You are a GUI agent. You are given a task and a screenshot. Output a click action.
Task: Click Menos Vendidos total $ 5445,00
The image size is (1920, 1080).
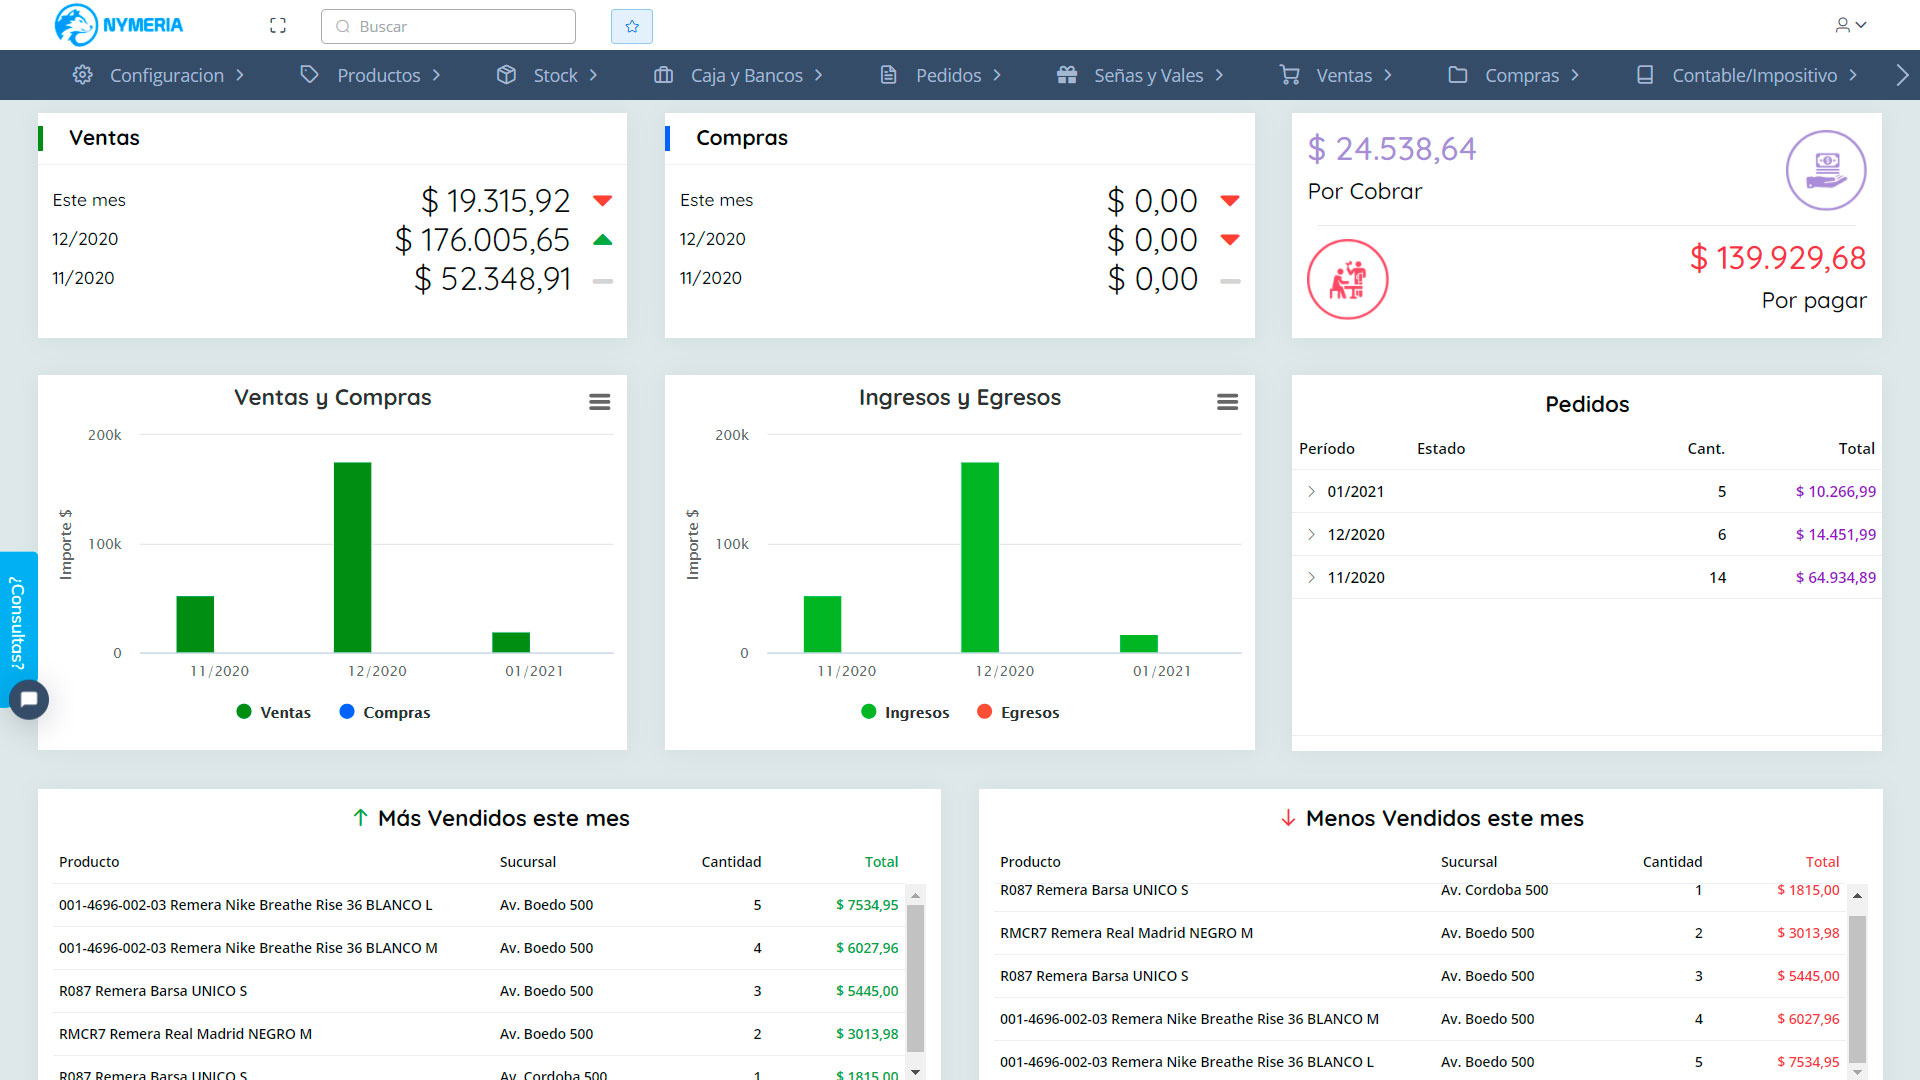point(1808,976)
